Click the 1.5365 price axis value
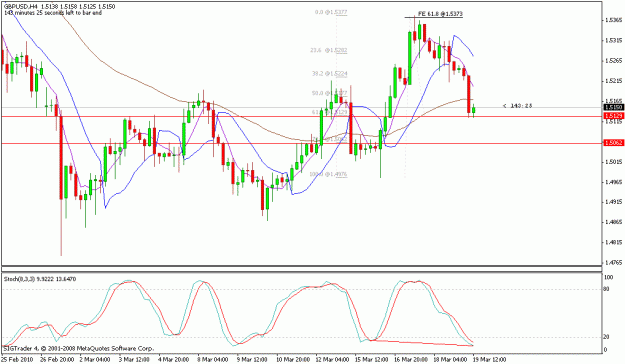625x364 pixels. tap(613, 20)
